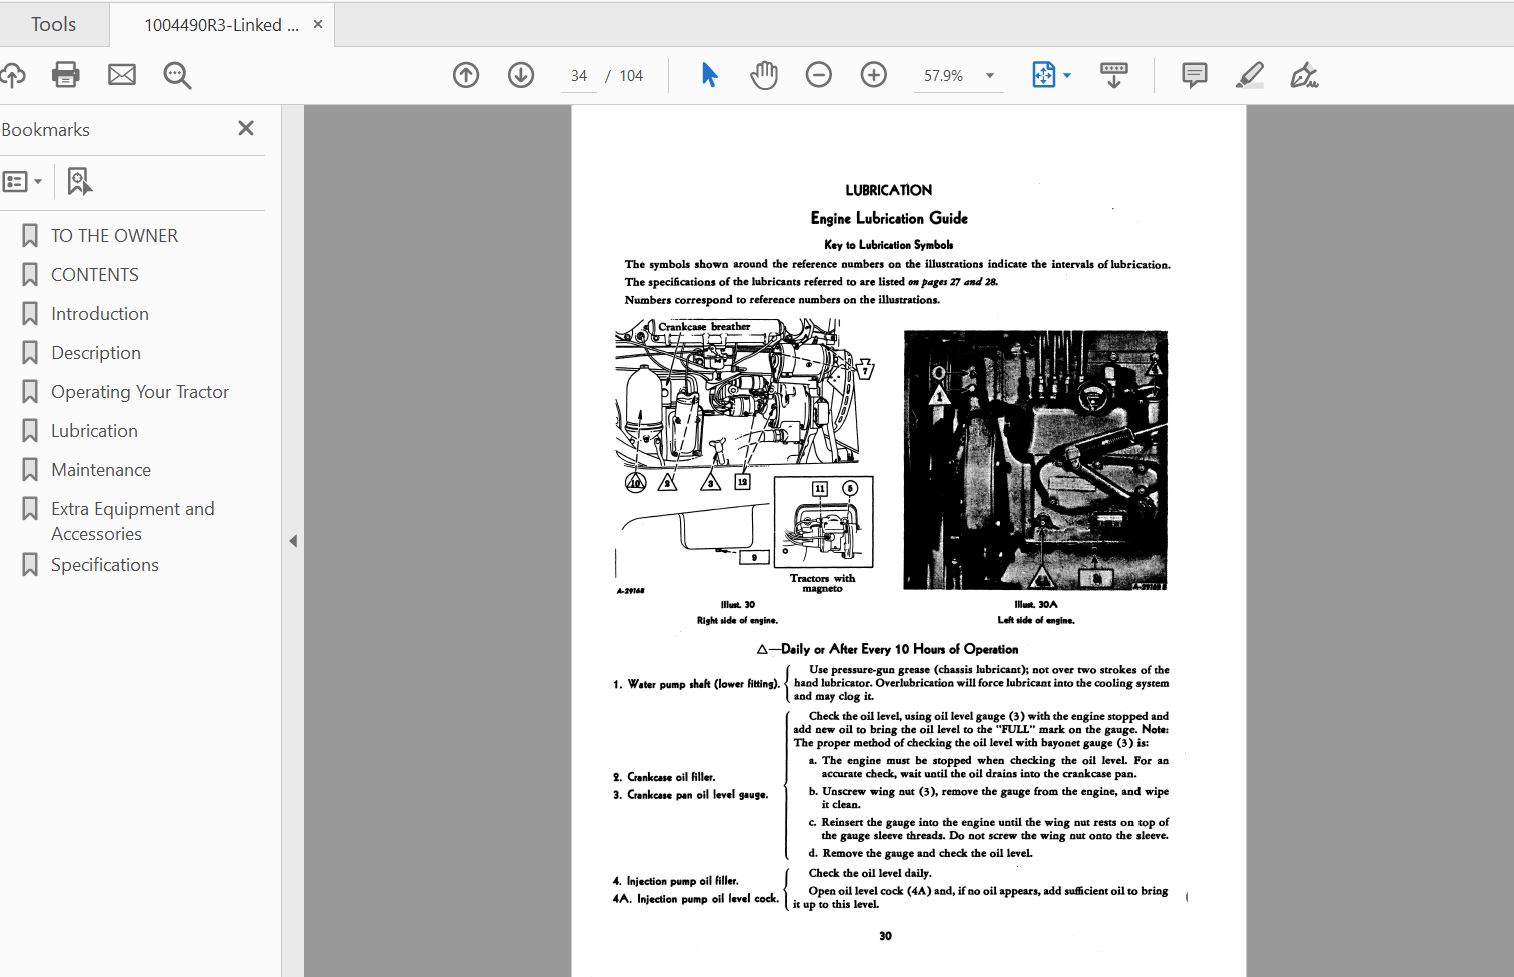Open the Description bookmark

point(96,353)
